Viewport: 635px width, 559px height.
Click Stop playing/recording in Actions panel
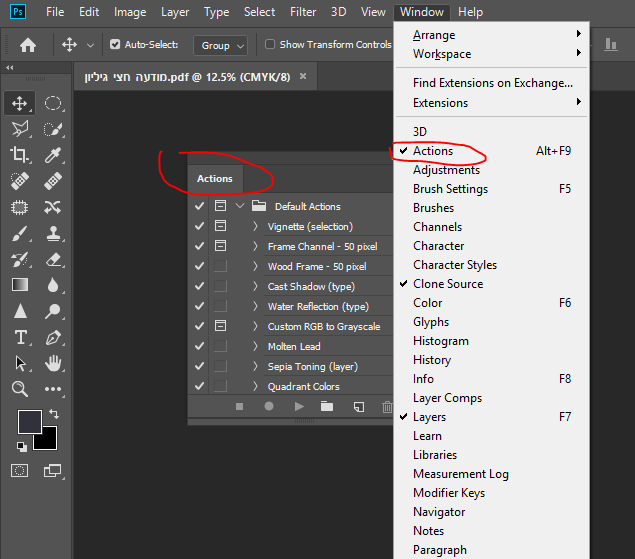(x=239, y=406)
